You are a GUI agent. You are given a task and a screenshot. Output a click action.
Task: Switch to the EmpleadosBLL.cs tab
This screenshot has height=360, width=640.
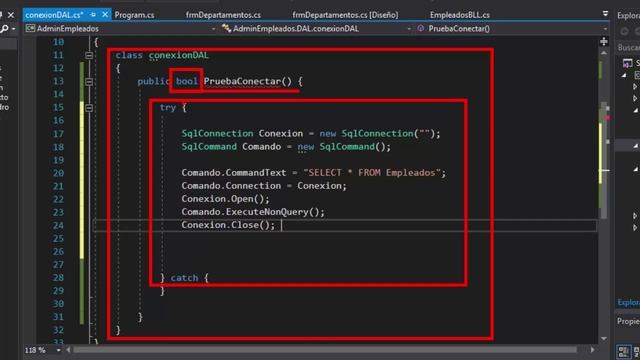[460, 15]
